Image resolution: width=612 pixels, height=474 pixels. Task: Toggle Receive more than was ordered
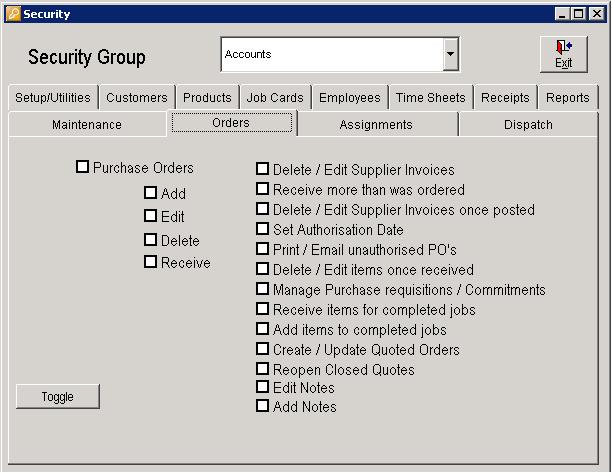tap(263, 189)
